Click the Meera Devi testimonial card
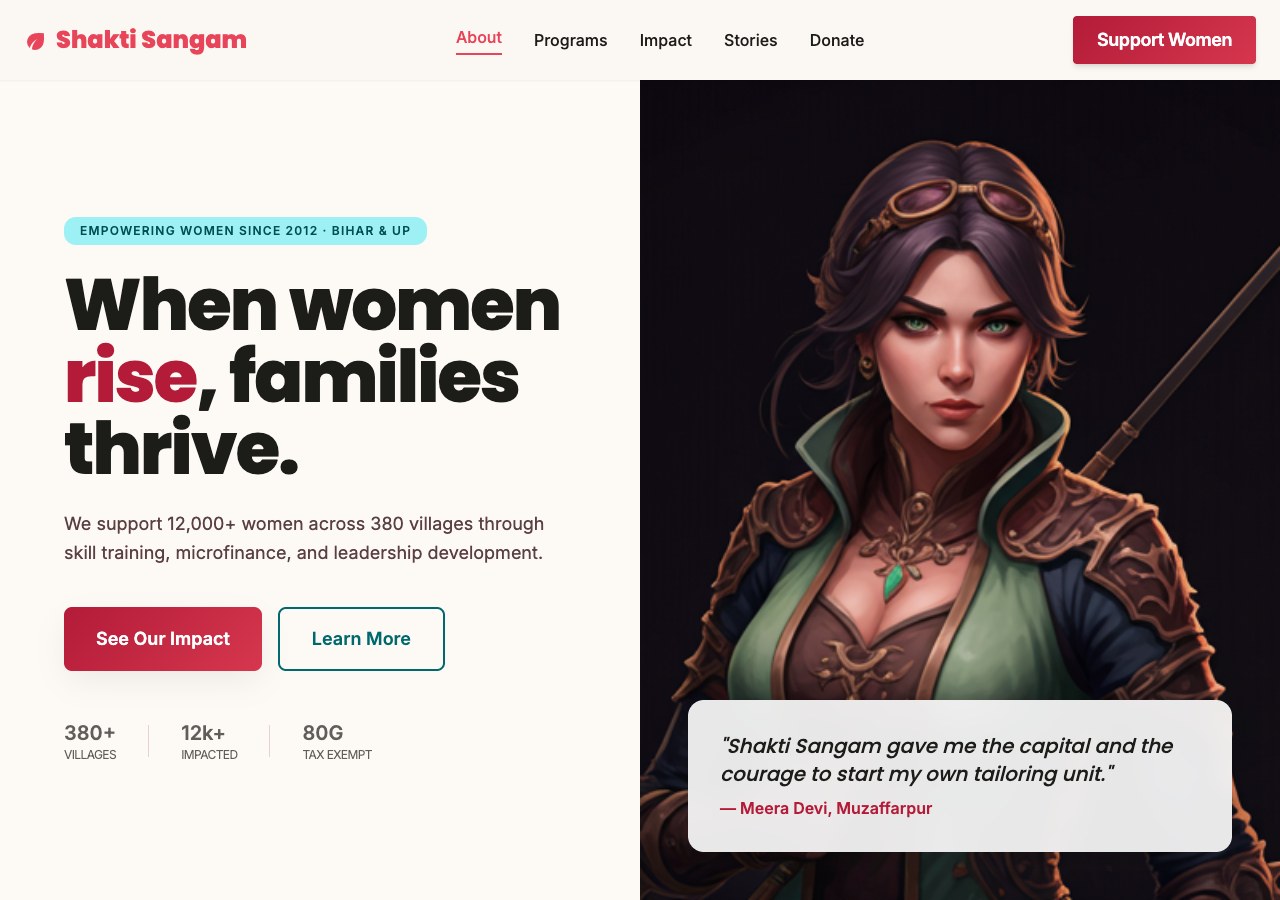1280x900 pixels. tap(960, 776)
